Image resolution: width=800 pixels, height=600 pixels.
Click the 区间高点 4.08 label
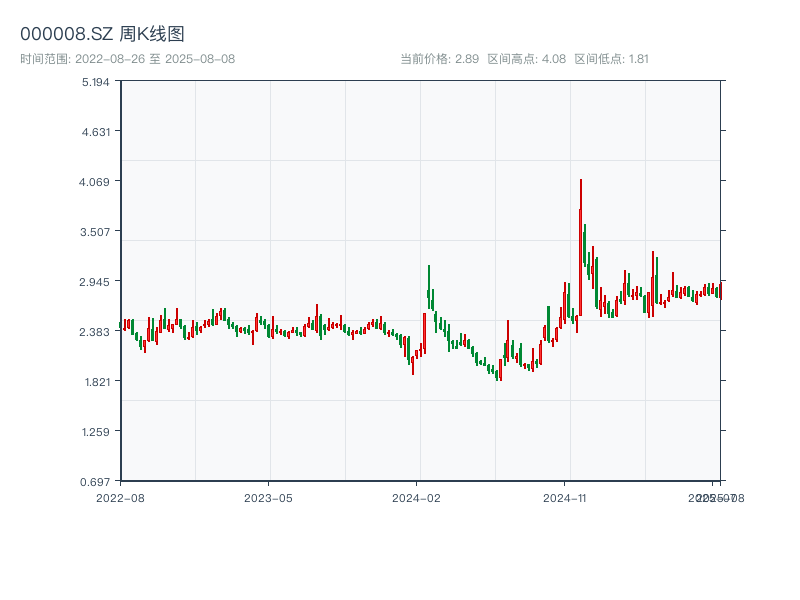click(x=526, y=59)
